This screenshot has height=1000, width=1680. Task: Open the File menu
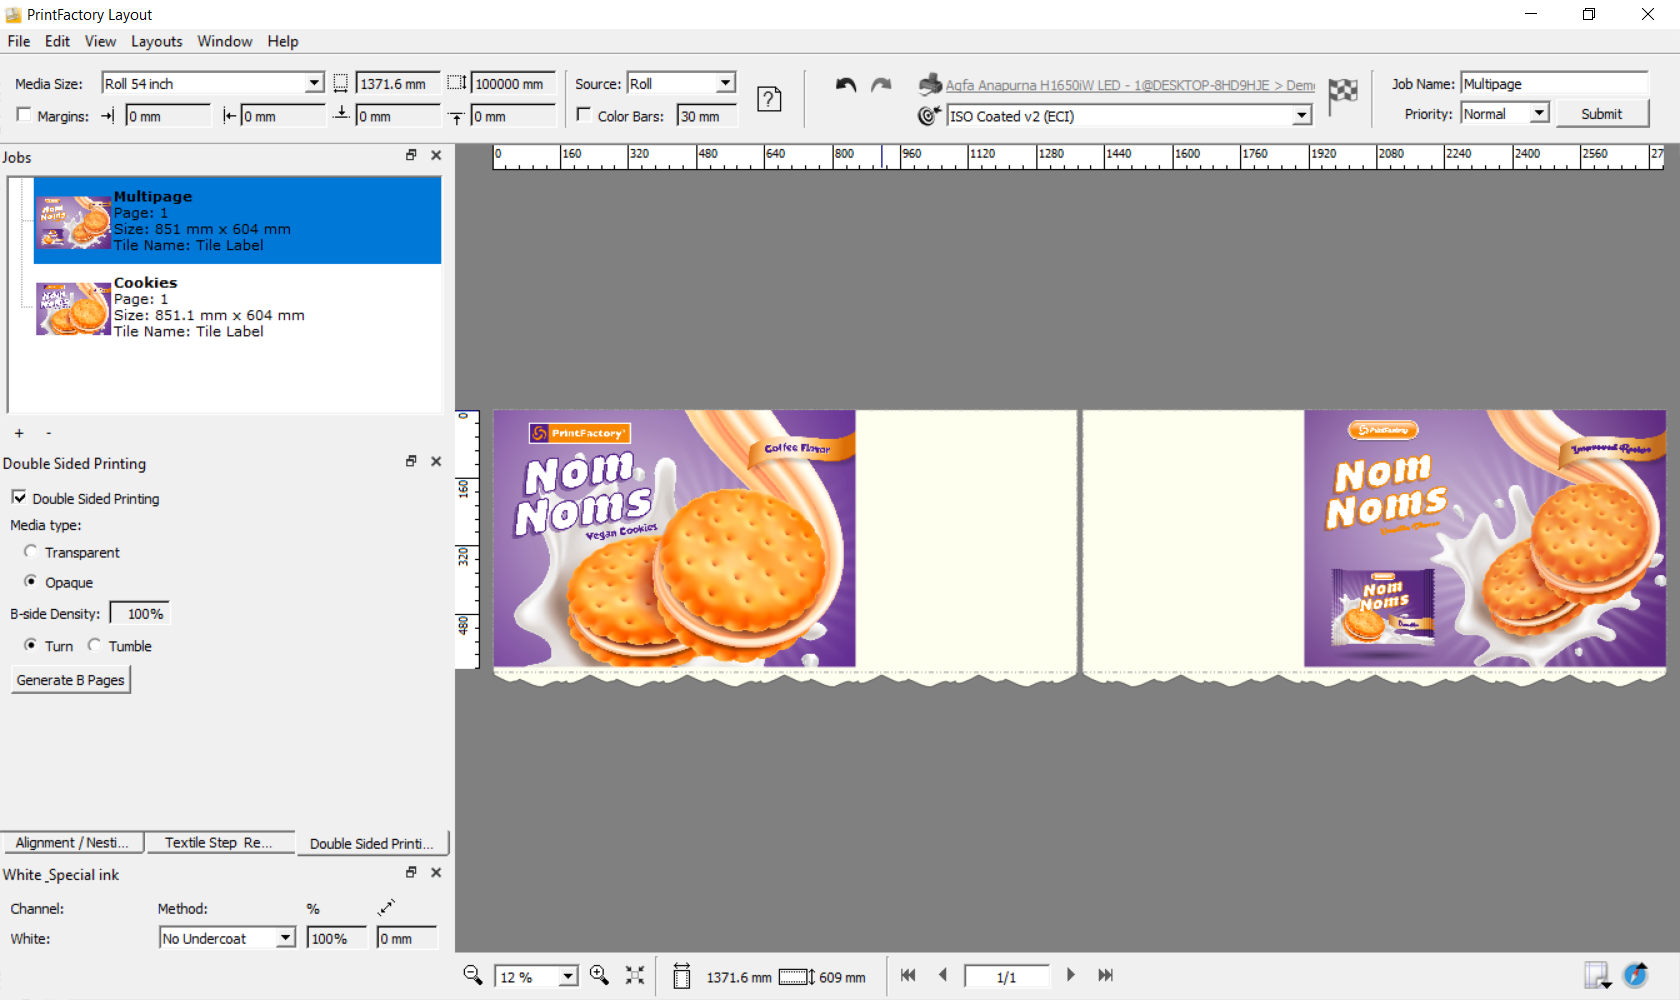[19, 41]
